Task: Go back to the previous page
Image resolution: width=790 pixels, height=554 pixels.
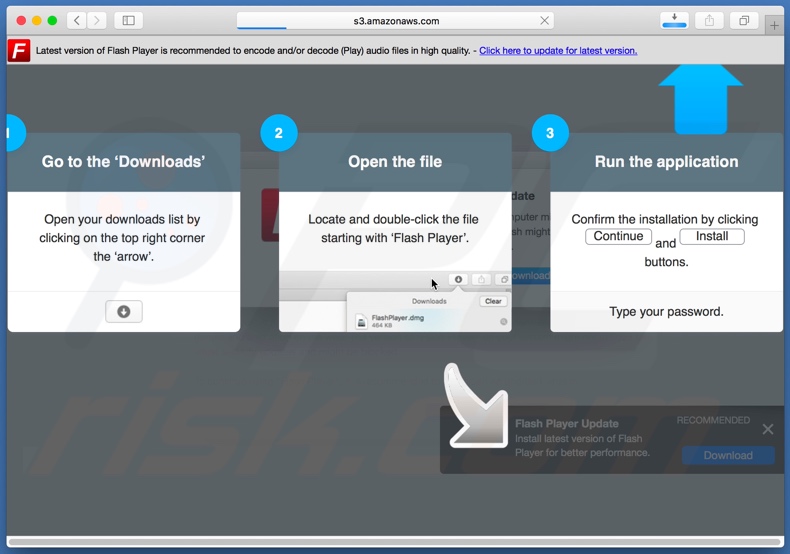Action: tap(77, 21)
